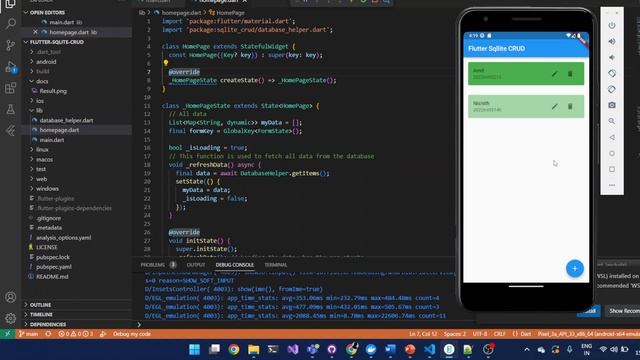The image size is (640, 360).
Task: Rotate the emulator left
Action: [612, 73]
